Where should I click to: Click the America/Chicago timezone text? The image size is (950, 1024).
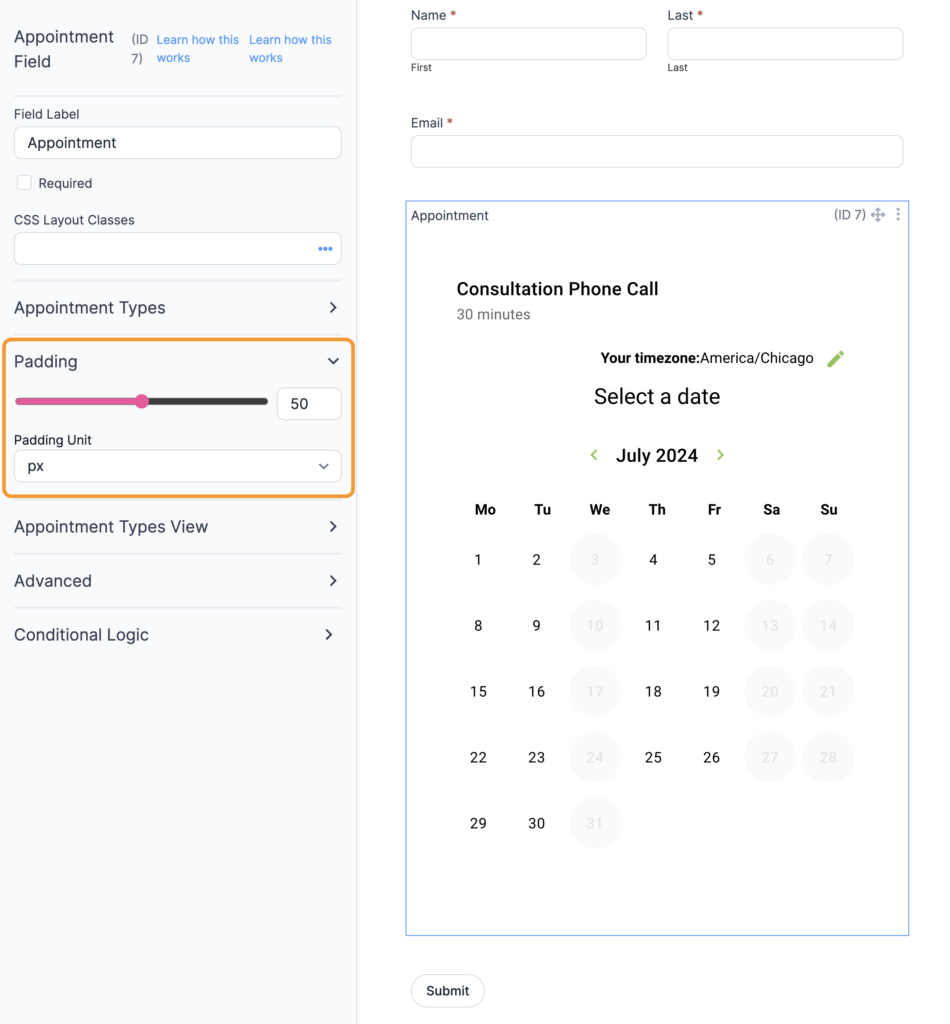[757, 358]
